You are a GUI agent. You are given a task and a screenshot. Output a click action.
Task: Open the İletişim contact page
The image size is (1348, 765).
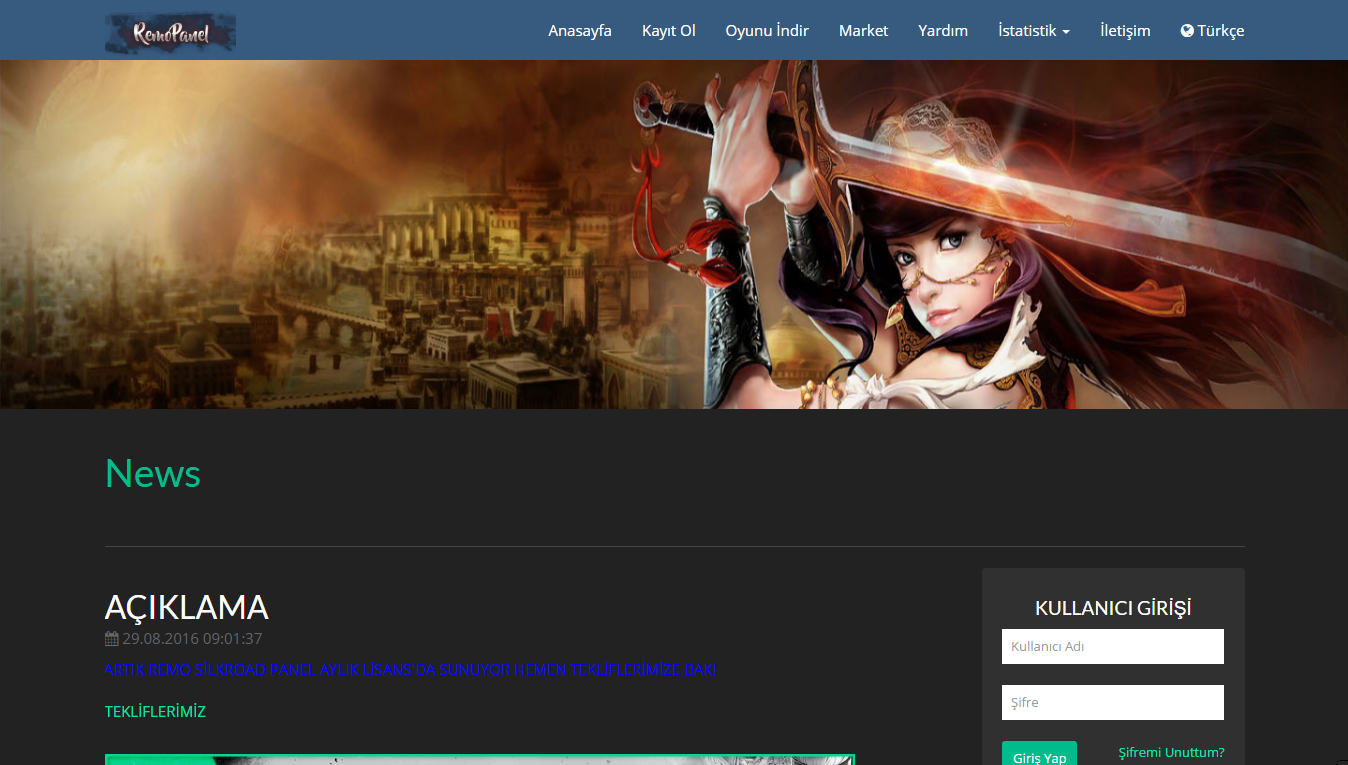[1125, 31]
